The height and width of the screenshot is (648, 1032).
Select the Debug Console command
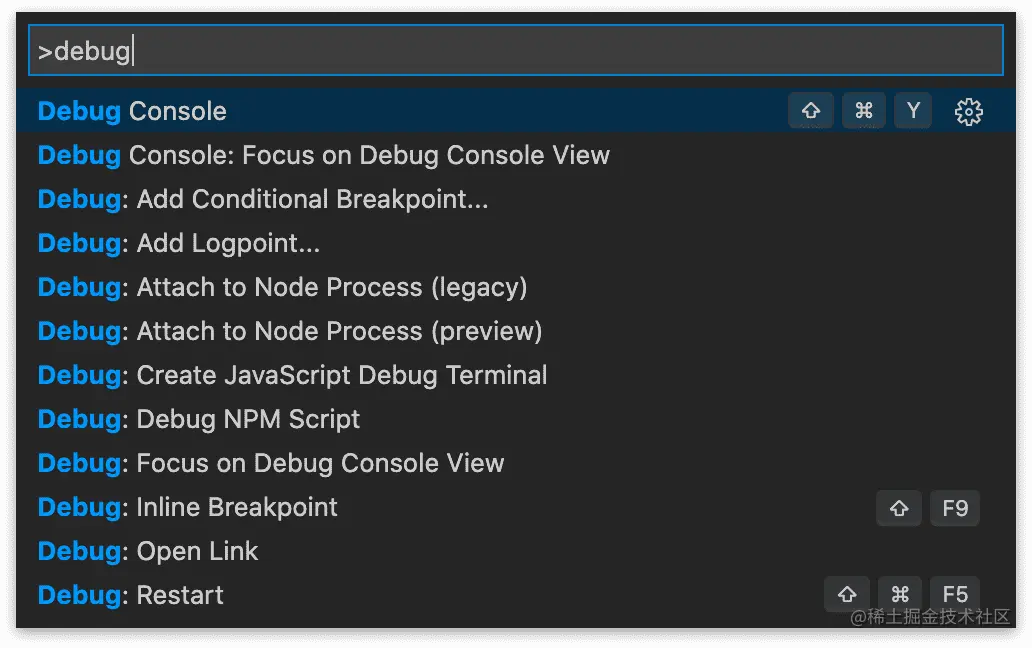pos(132,111)
